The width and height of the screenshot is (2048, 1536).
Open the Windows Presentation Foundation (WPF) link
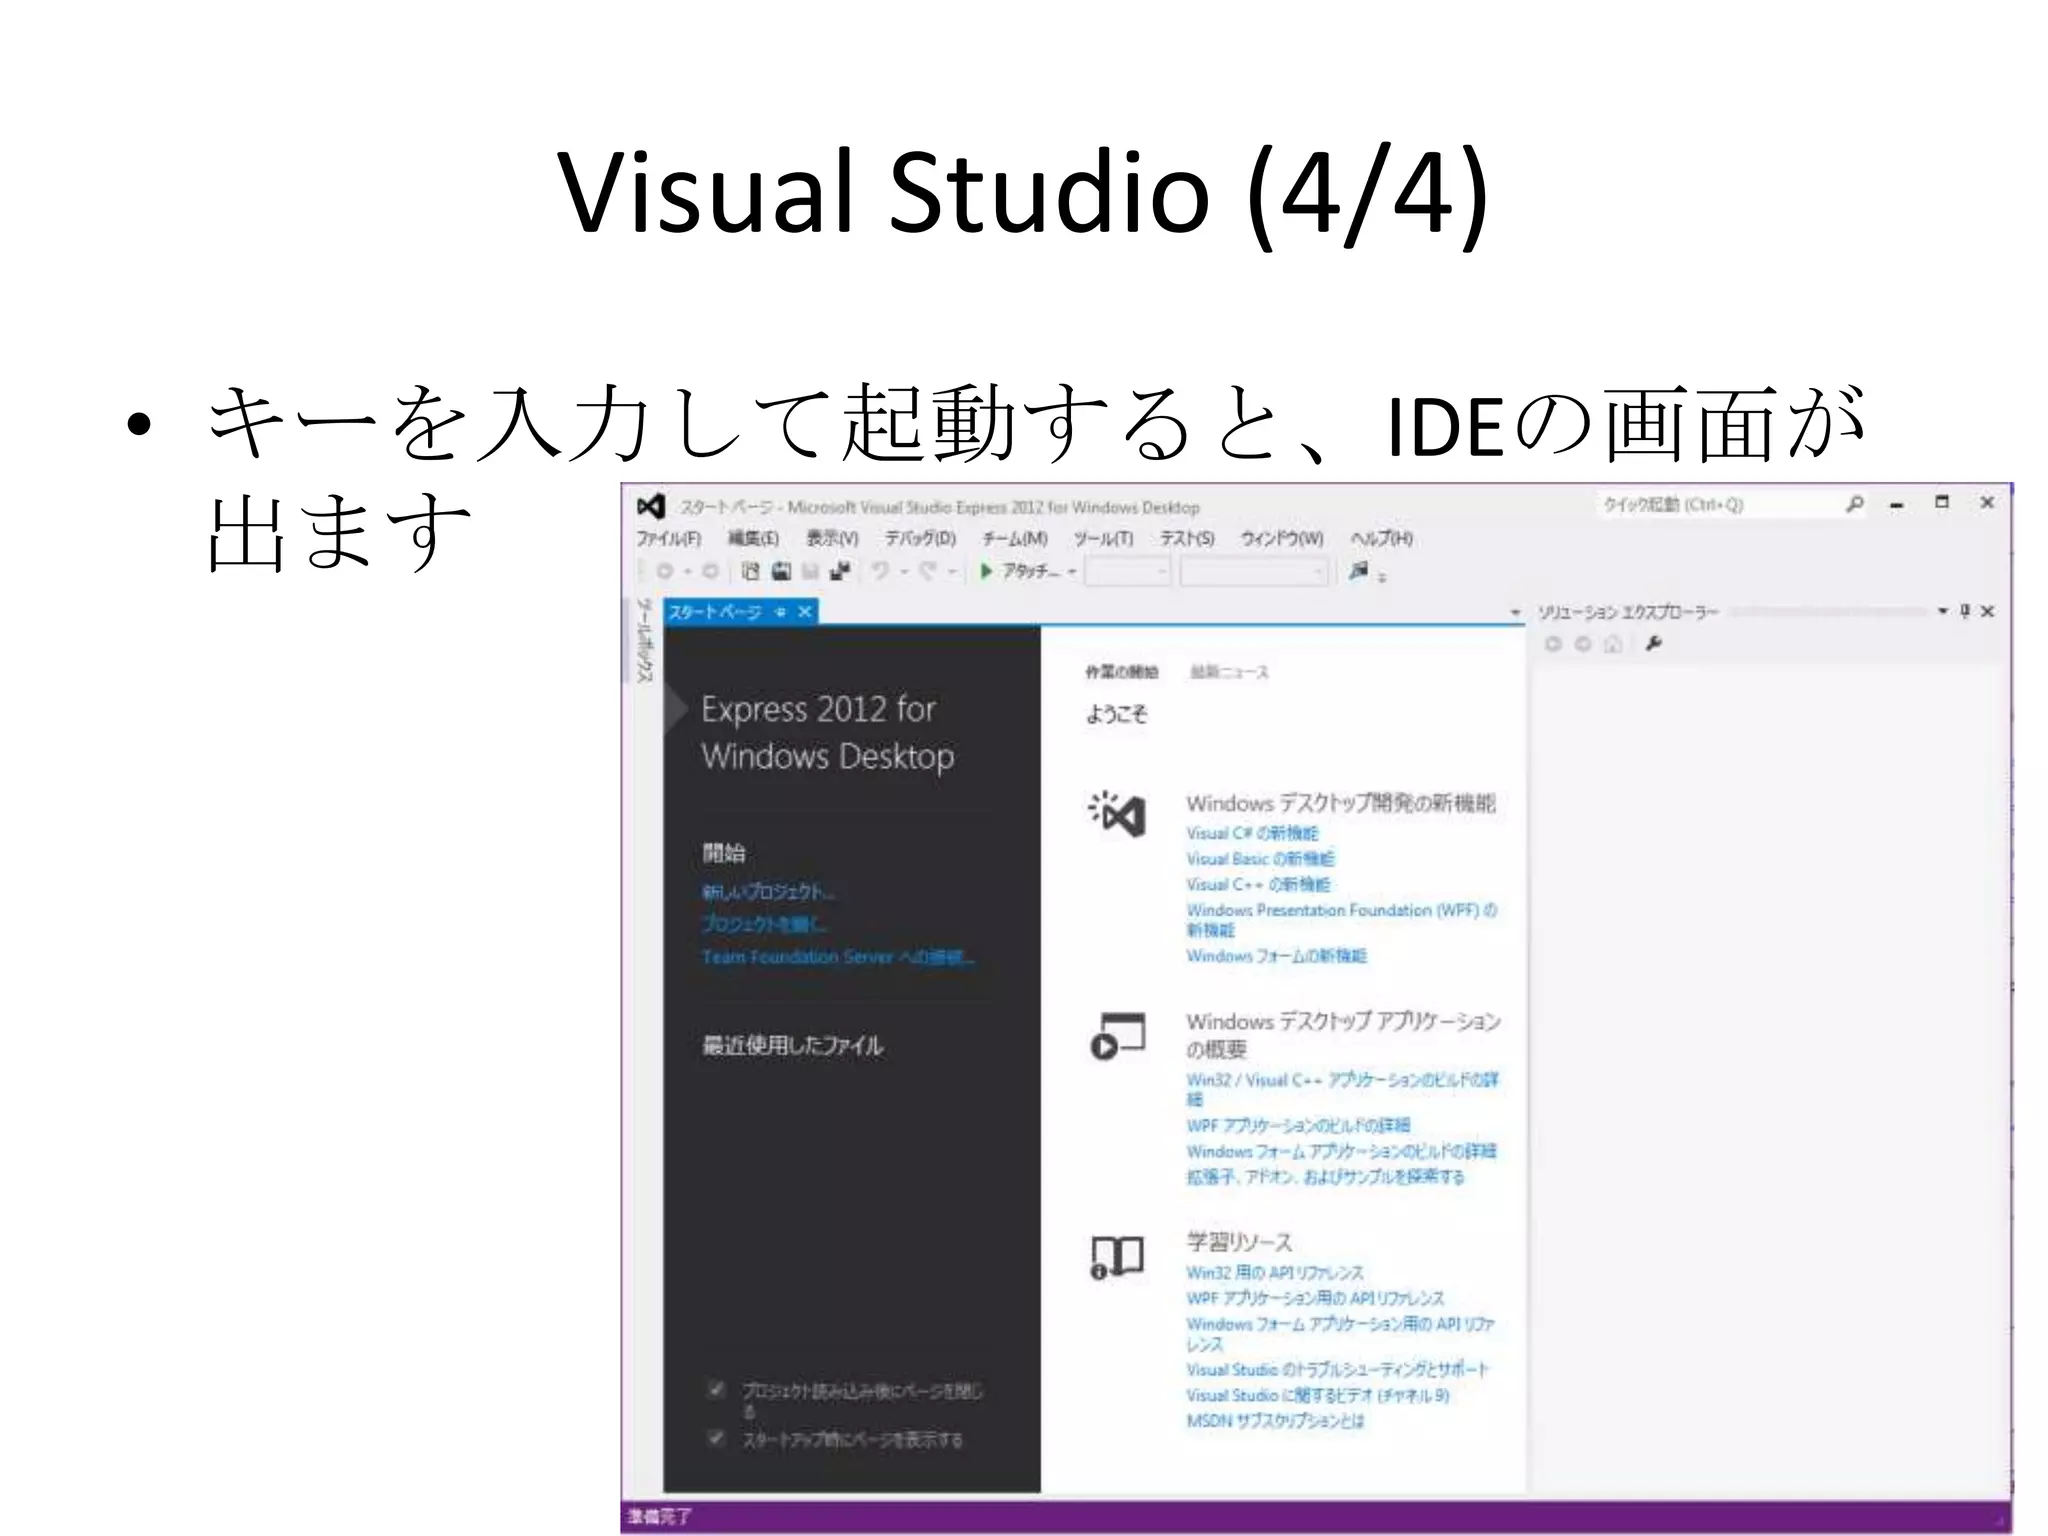(1341, 920)
